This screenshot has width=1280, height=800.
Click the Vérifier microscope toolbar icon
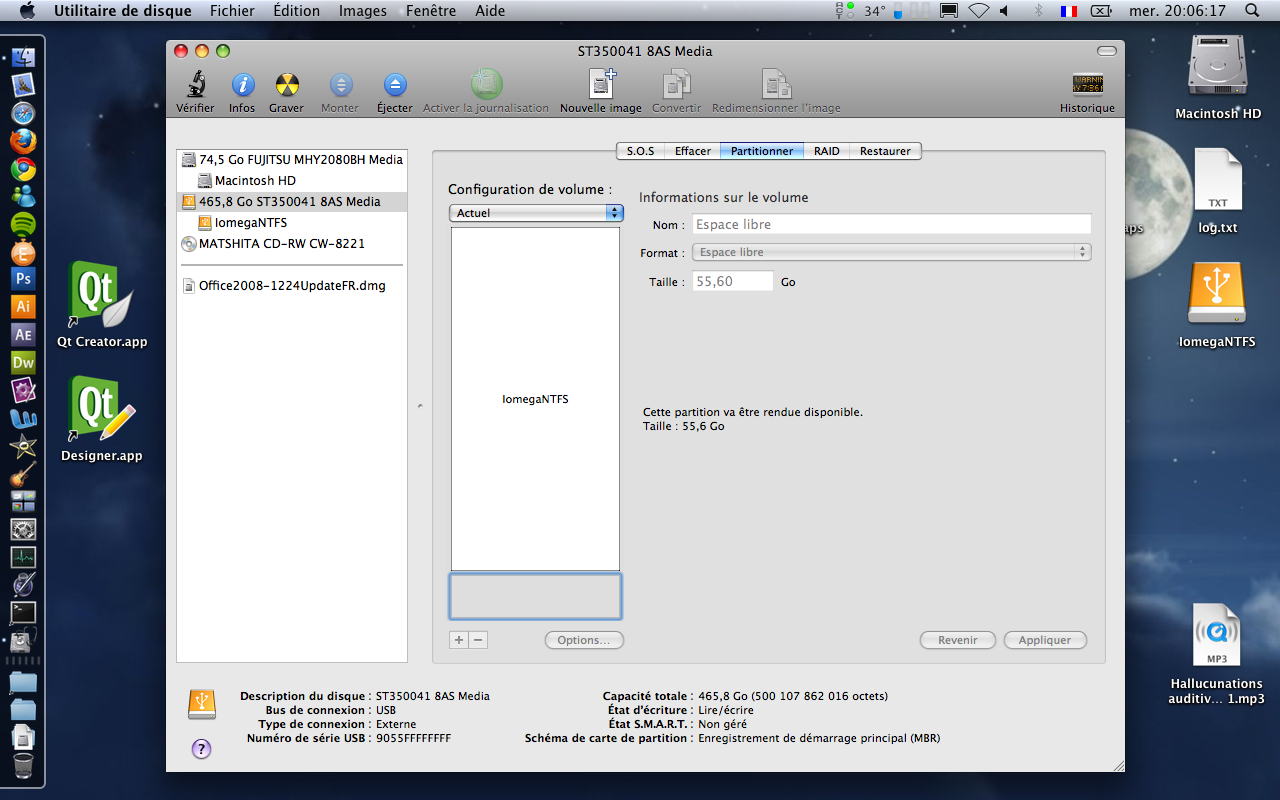(195, 85)
